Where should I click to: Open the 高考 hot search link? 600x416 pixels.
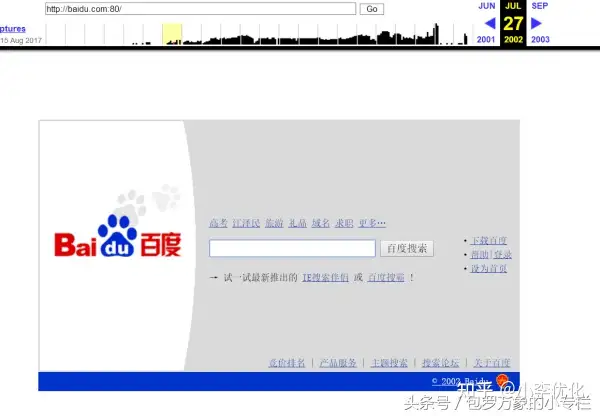[218, 223]
